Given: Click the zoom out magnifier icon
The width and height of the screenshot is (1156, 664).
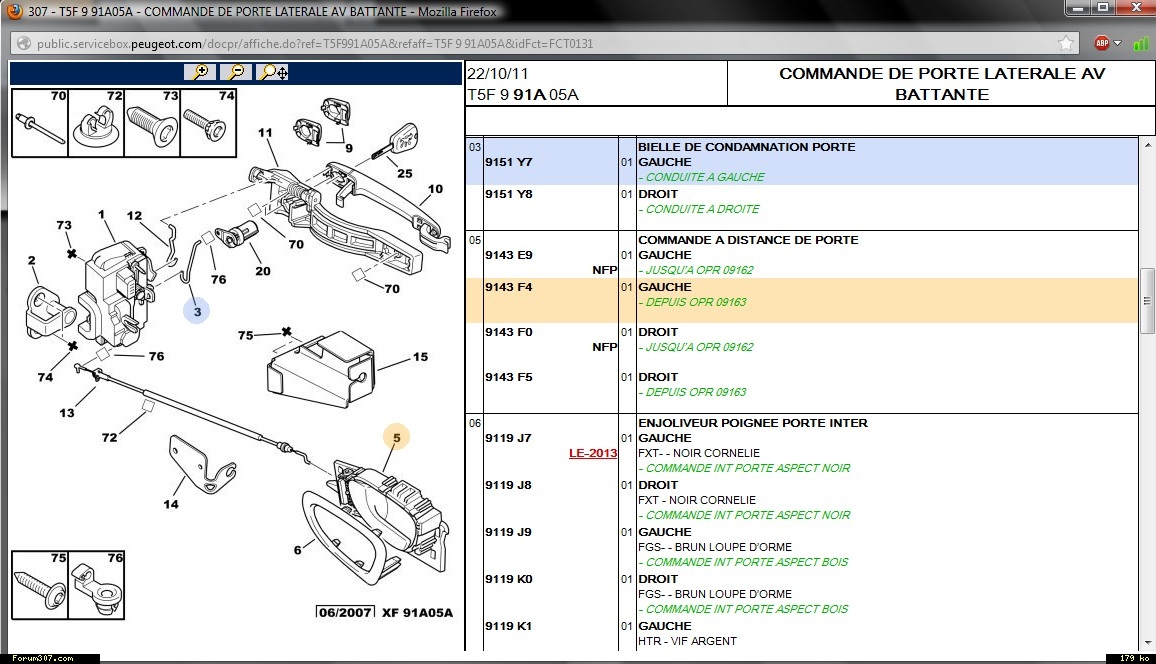Looking at the screenshot, I should 236,72.
